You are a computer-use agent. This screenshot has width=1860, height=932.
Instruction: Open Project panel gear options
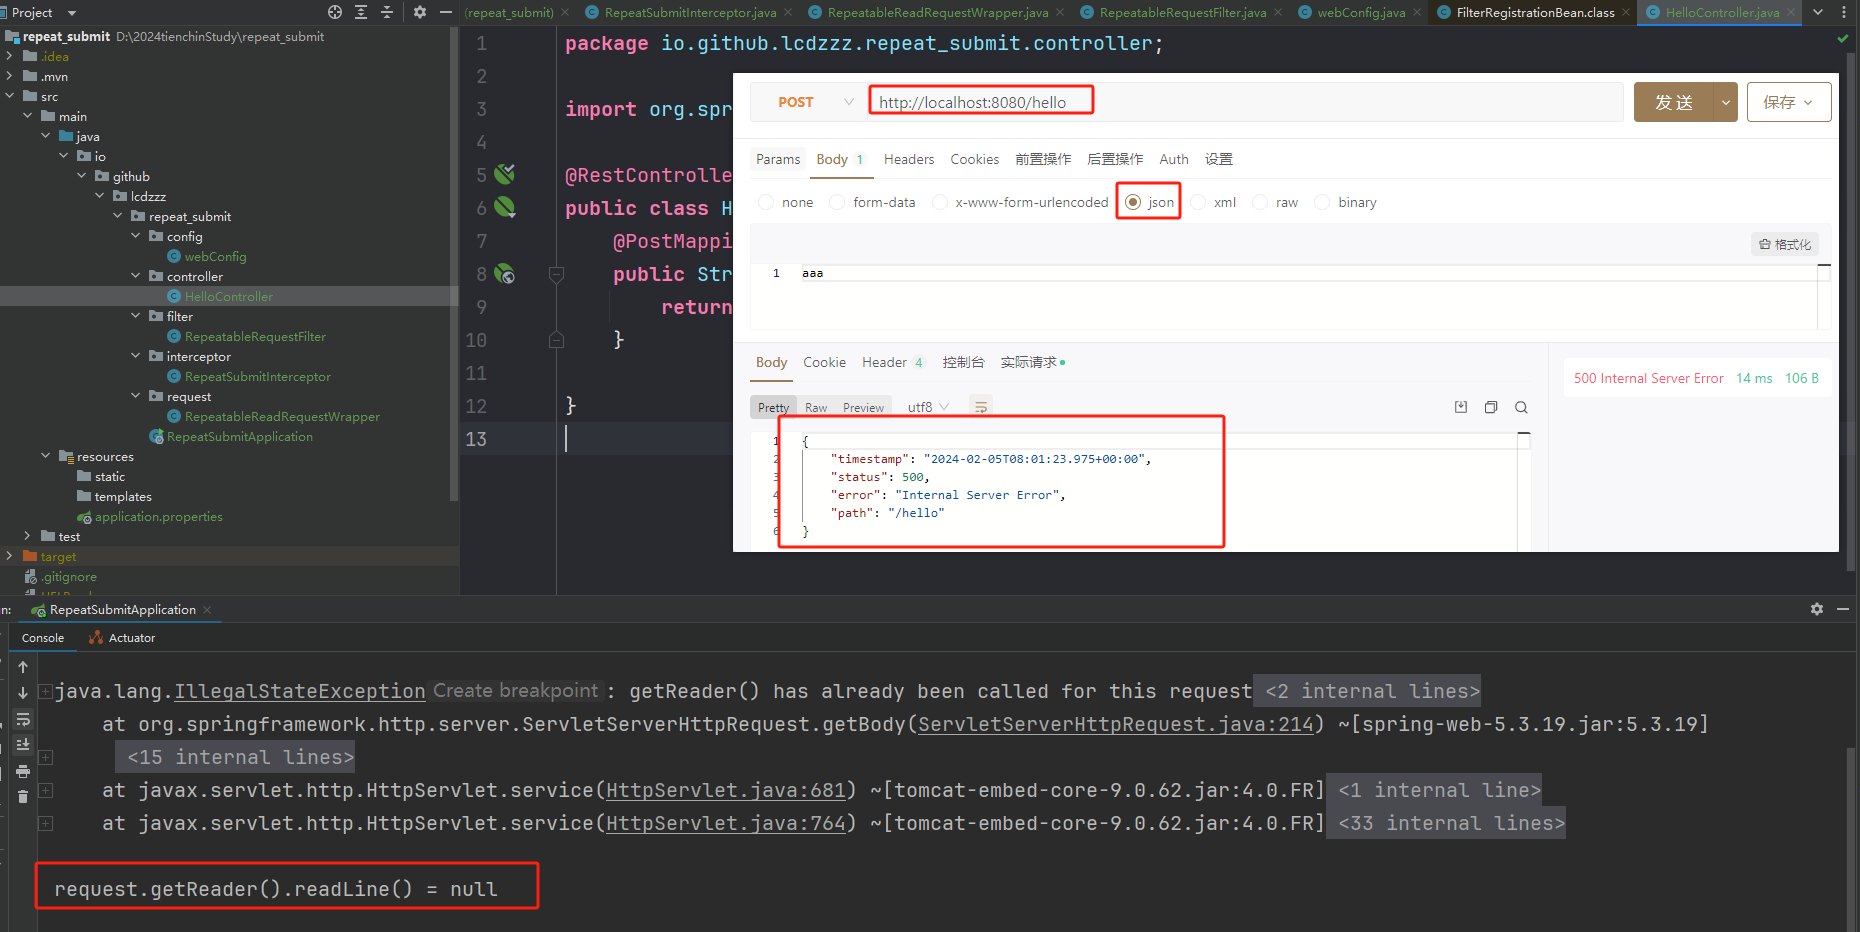pyautogui.click(x=420, y=12)
